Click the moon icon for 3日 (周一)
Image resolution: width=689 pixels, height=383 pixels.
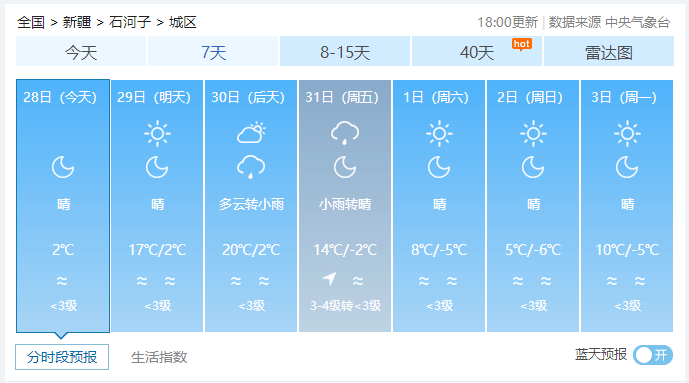pos(627,167)
